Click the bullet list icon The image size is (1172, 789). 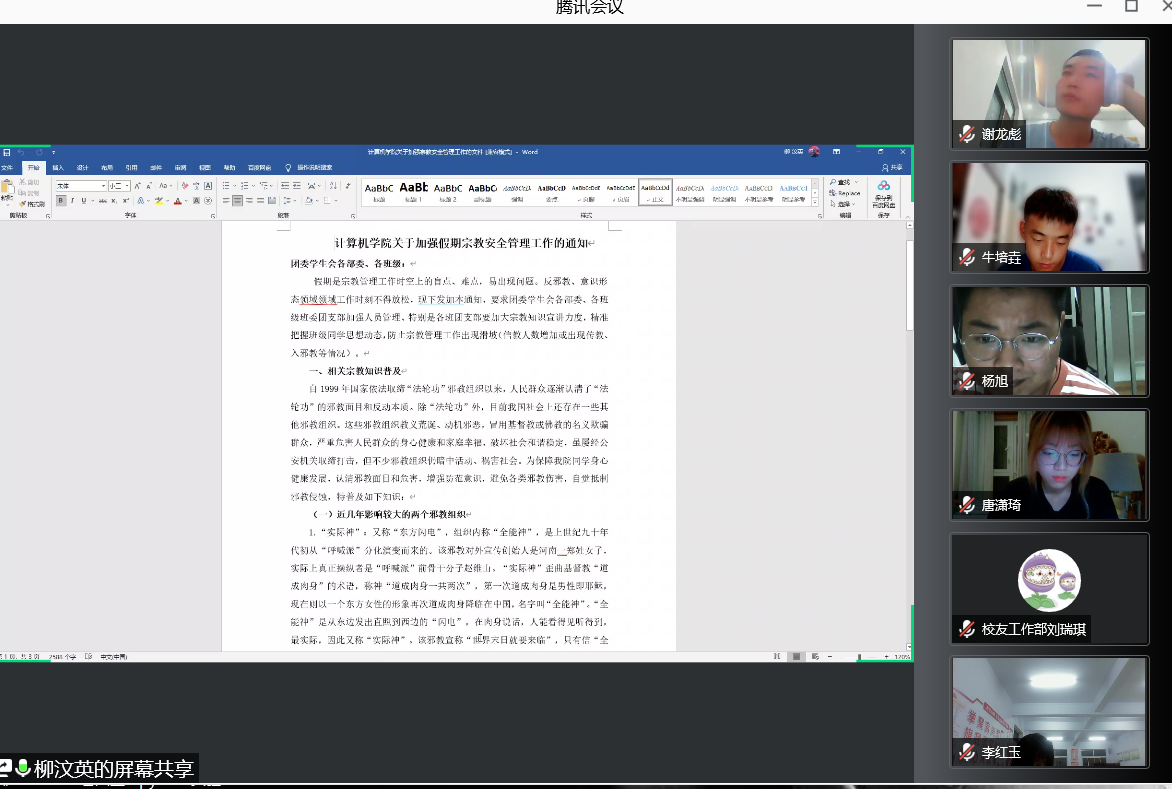[x=226, y=186]
